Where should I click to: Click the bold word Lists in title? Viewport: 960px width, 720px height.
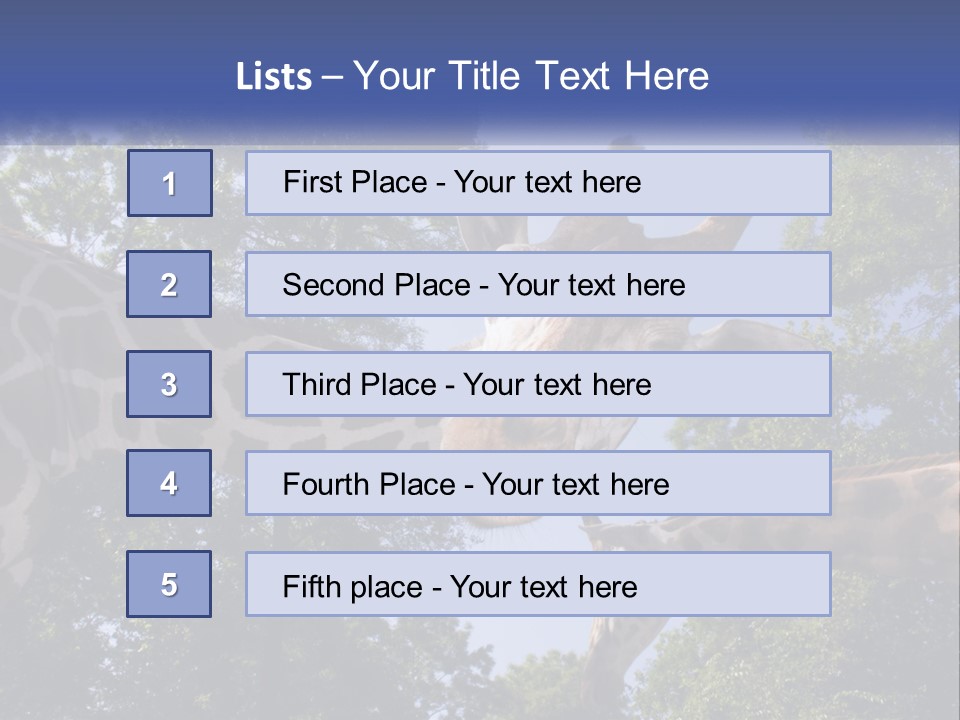(x=274, y=77)
